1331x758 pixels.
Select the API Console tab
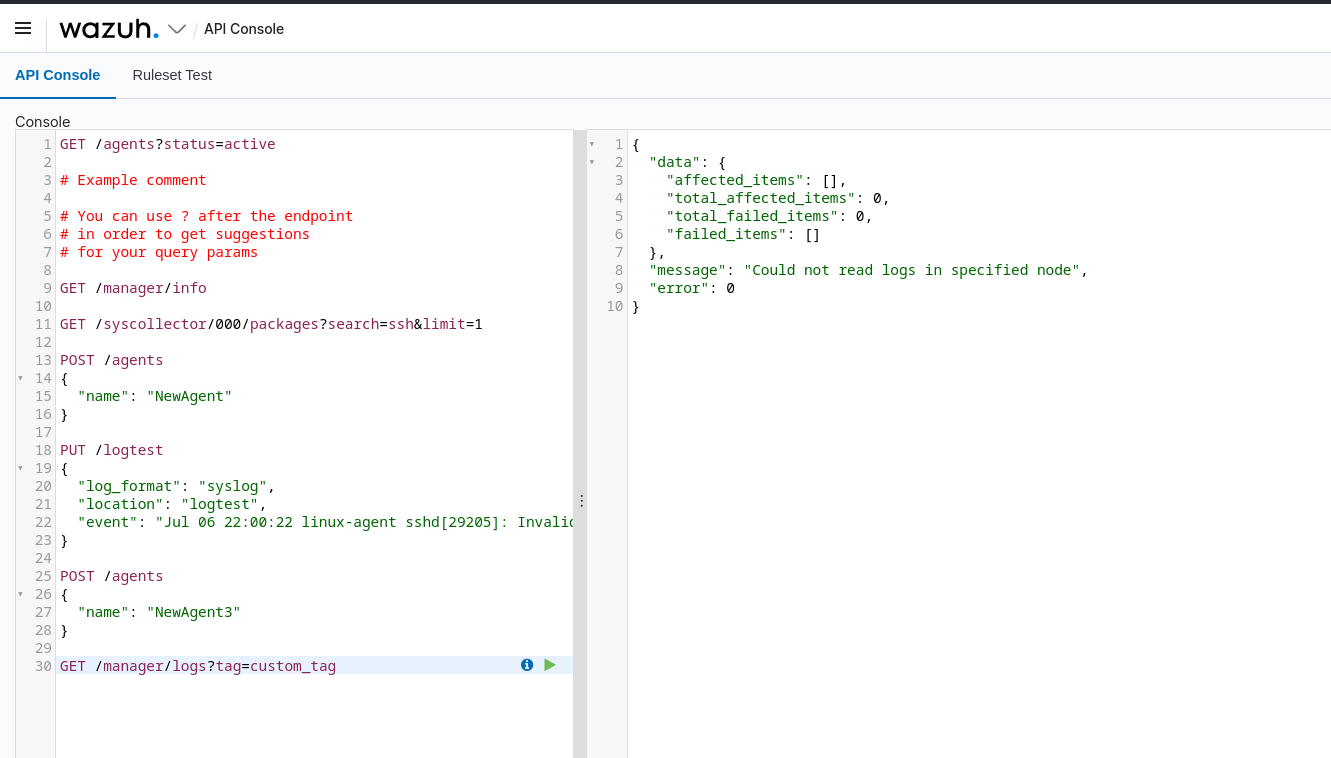click(57, 75)
